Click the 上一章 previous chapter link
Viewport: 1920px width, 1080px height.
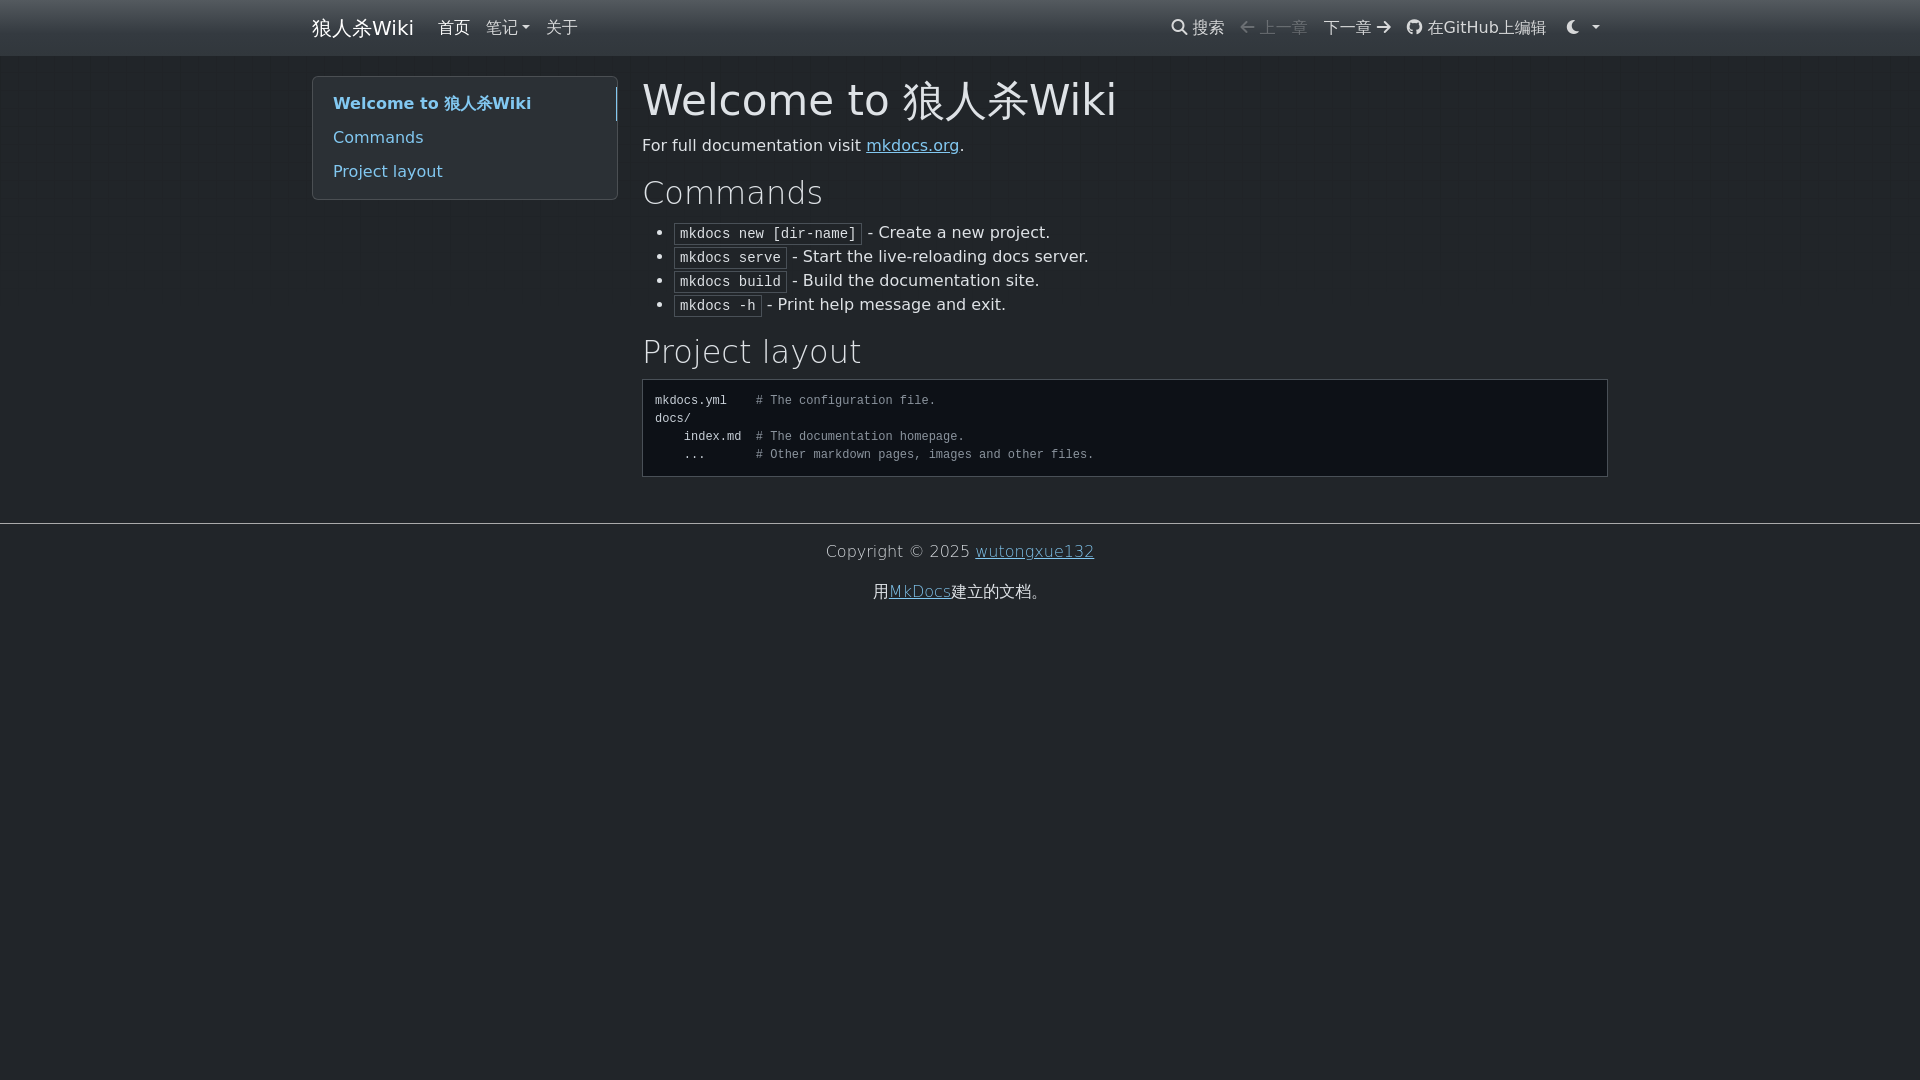click(1273, 28)
